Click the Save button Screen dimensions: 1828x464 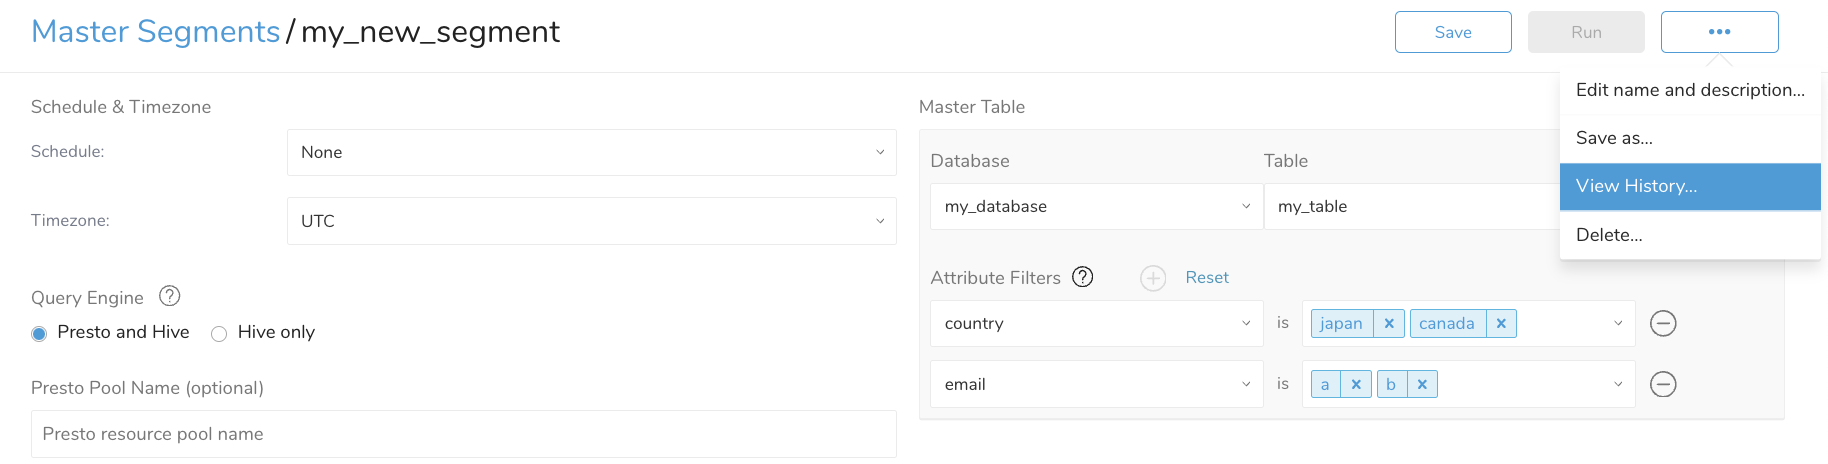1452,32
